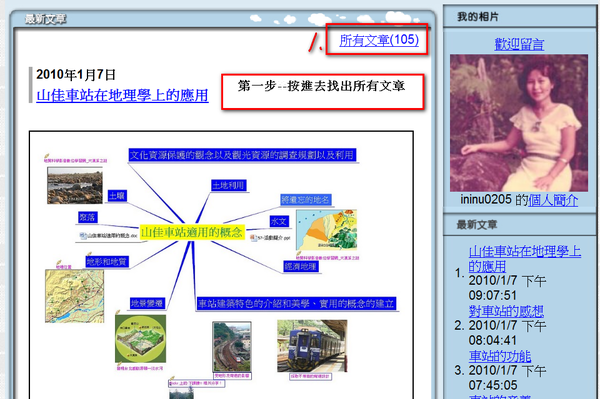
Task: Click the ppt attachment icon right of center node
Action: click(x=253, y=238)
